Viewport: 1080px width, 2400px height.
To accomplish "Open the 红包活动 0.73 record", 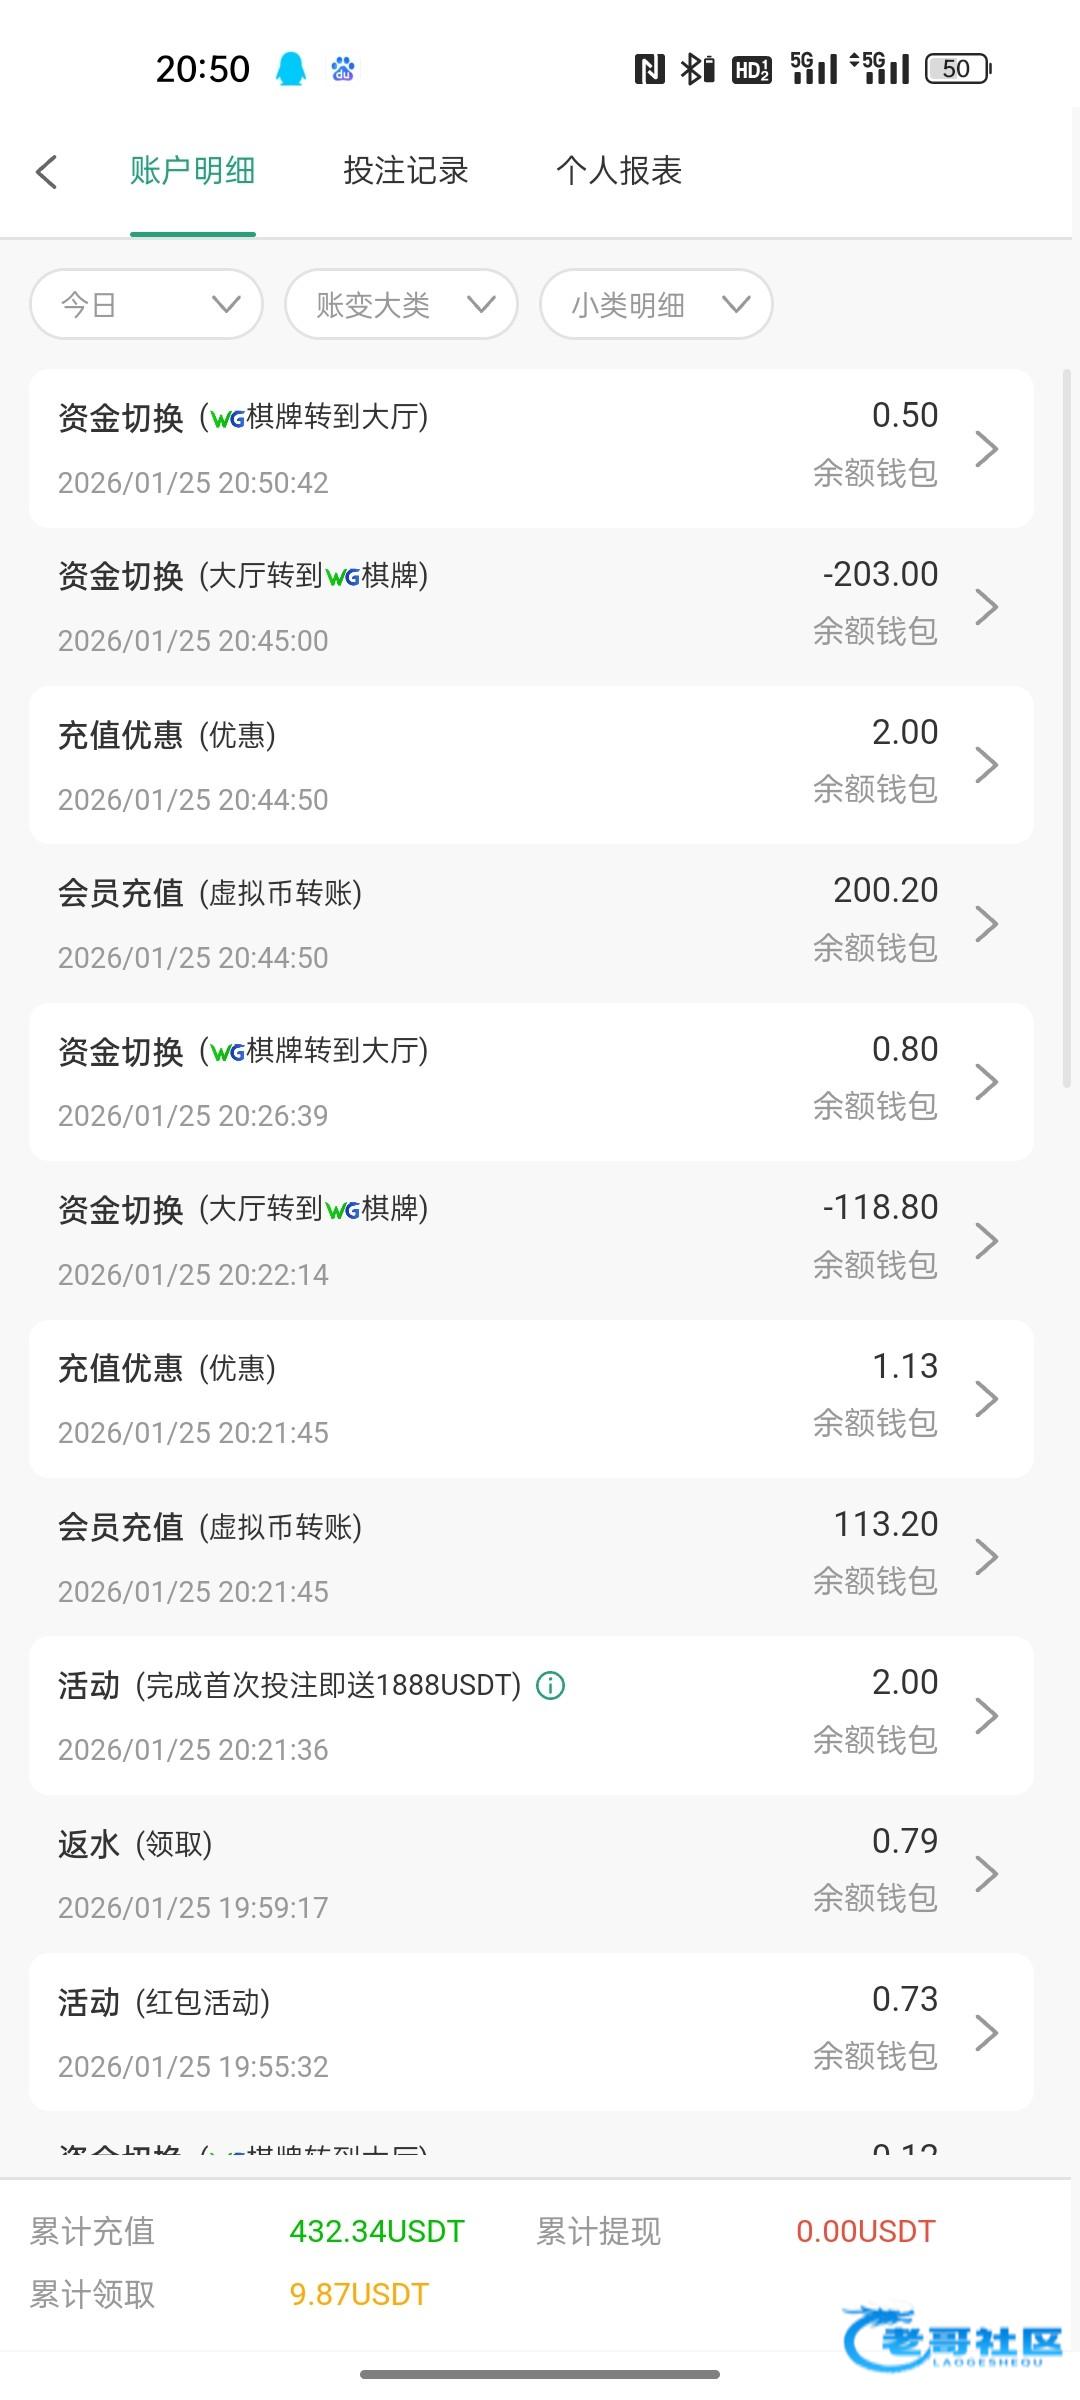I will coord(530,2032).
